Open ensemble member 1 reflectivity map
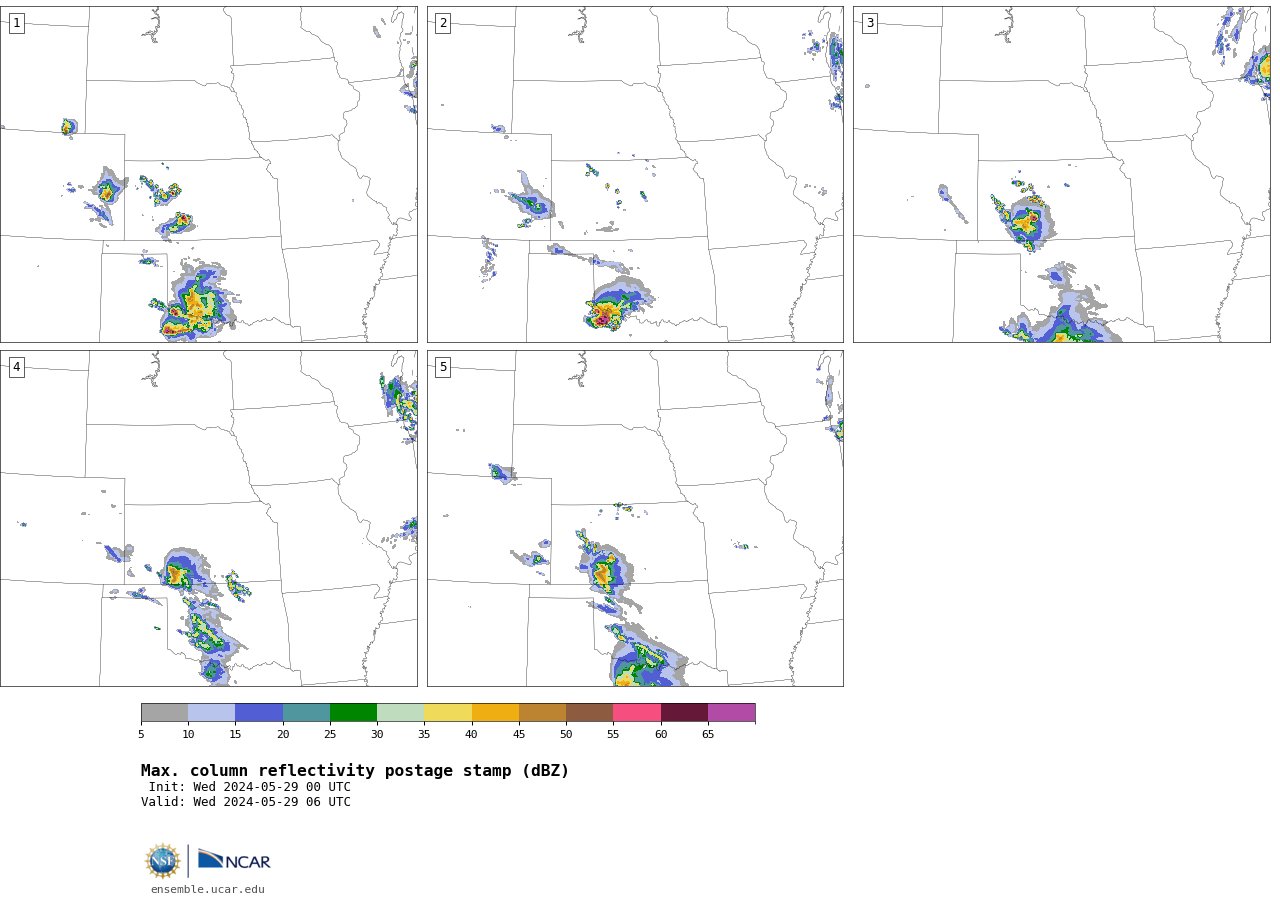1280x901 pixels. point(209,175)
